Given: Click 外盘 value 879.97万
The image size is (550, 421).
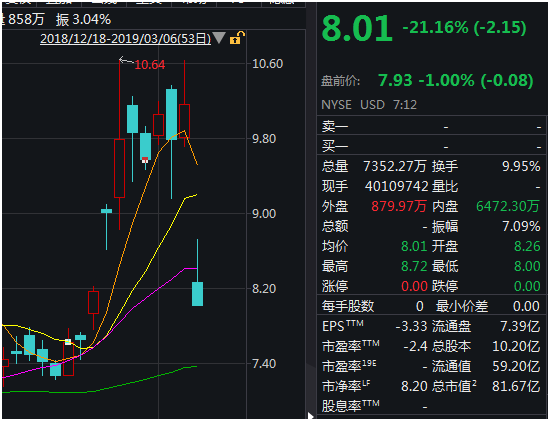Looking at the screenshot, I should click(x=399, y=206).
